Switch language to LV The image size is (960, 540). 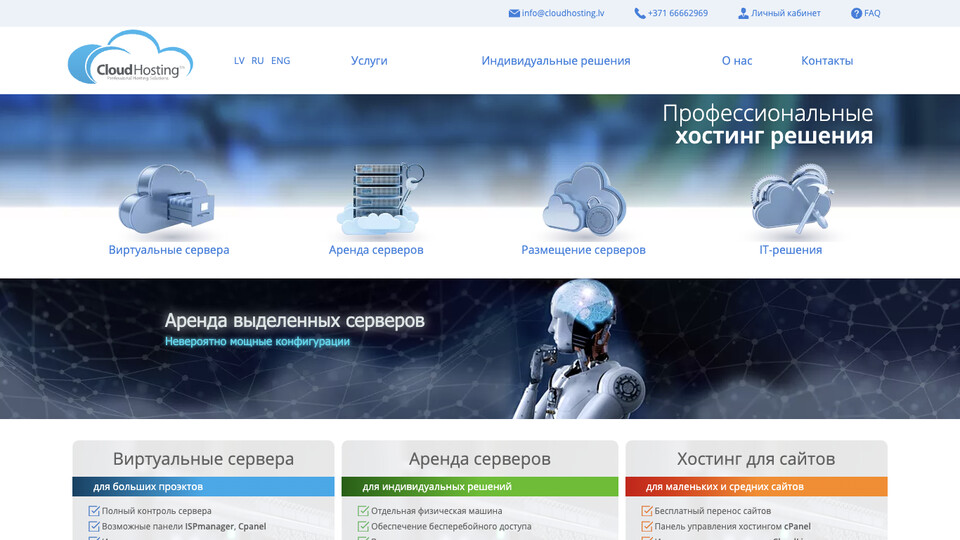point(239,61)
